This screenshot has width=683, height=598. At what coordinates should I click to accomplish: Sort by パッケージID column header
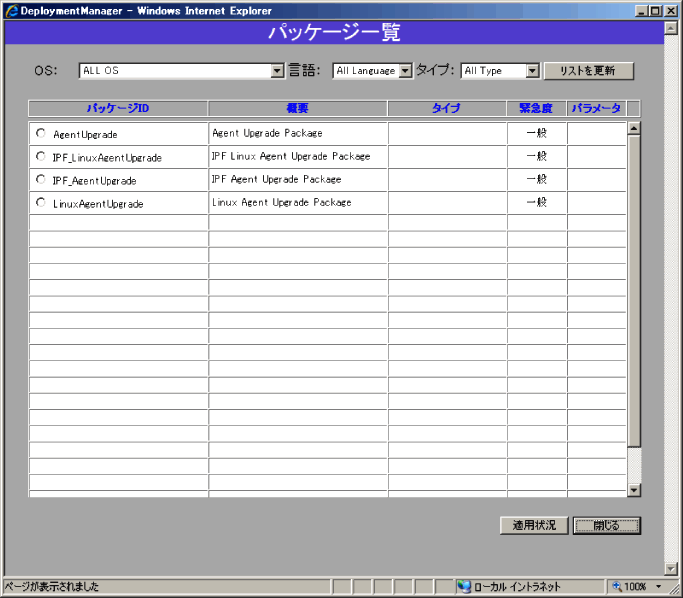point(118,108)
